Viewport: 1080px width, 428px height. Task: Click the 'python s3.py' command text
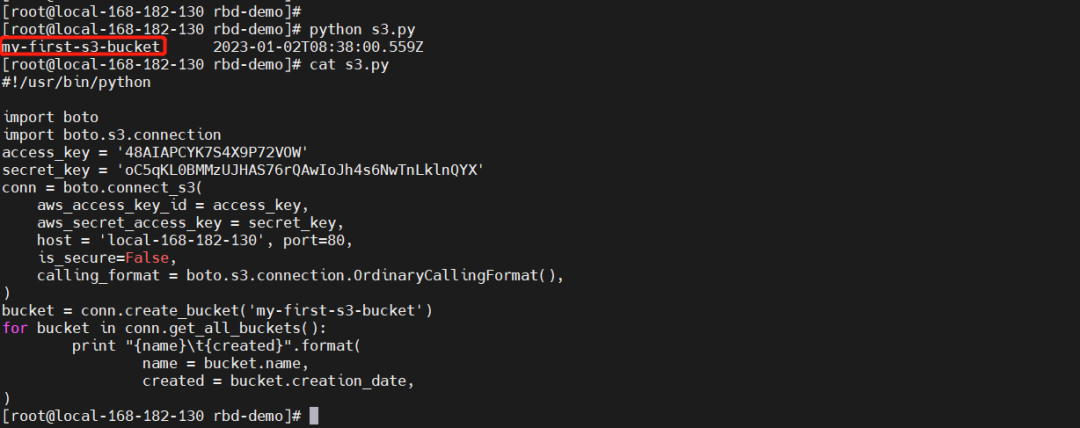(x=356, y=30)
